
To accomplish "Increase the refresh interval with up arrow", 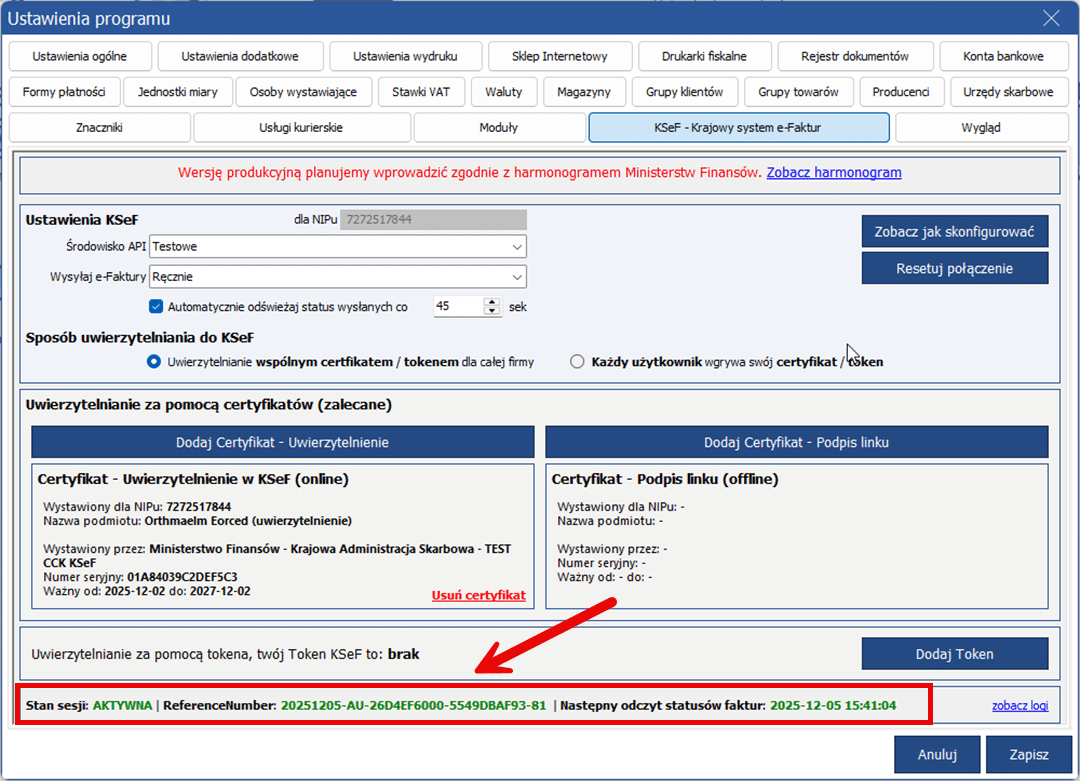I will (x=491, y=303).
